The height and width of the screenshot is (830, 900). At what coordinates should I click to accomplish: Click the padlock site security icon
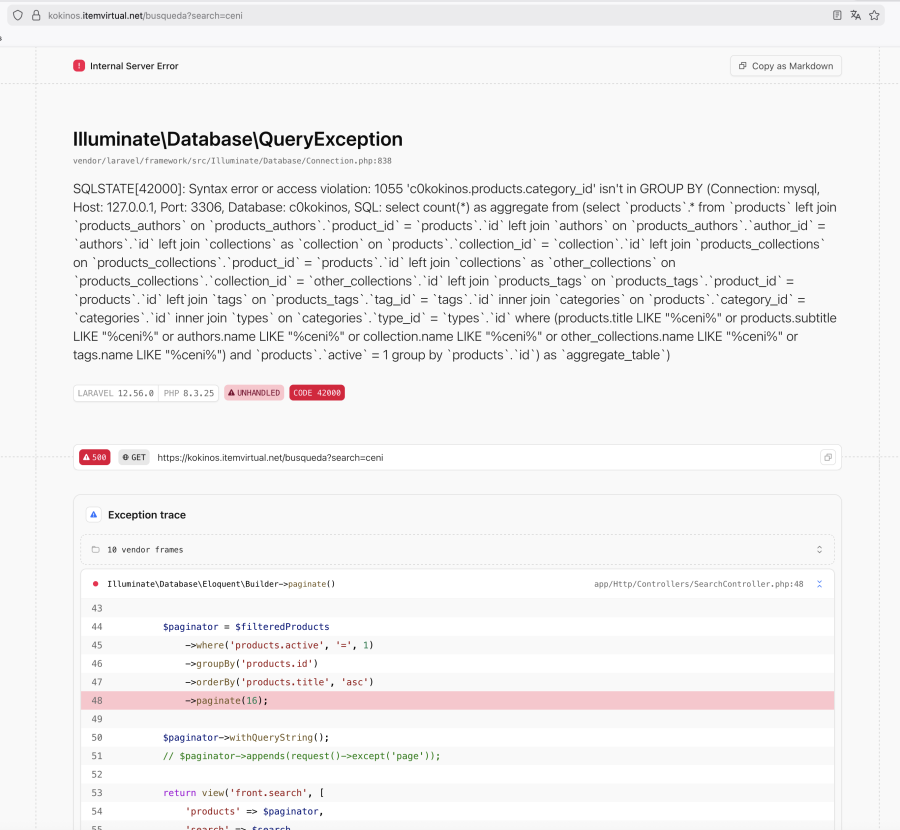point(36,16)
